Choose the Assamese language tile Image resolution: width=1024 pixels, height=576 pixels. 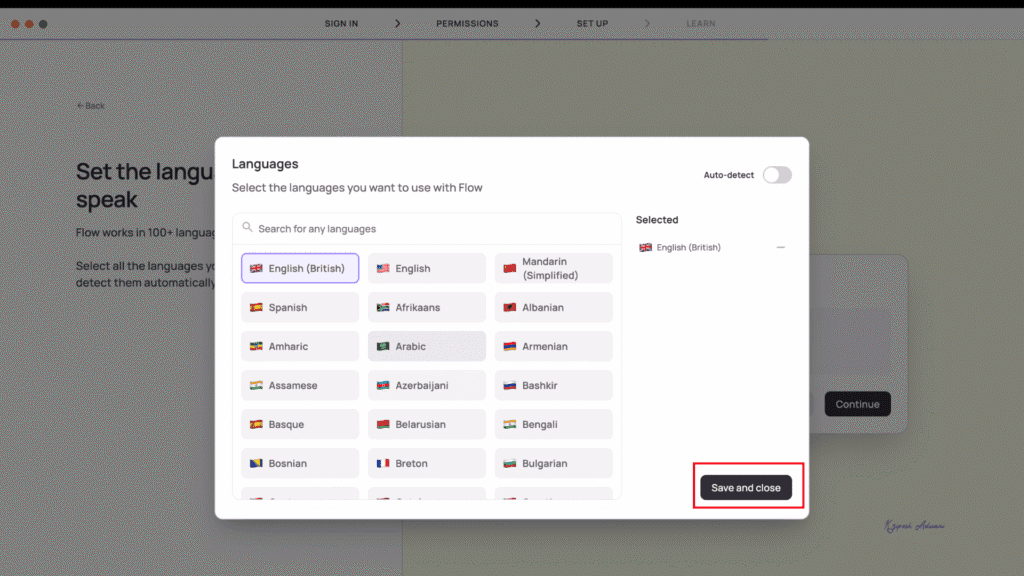point(300,385)
